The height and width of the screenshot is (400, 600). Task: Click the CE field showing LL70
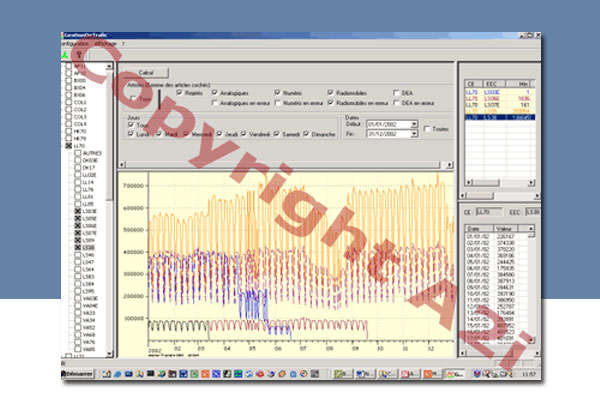(490, 212)
